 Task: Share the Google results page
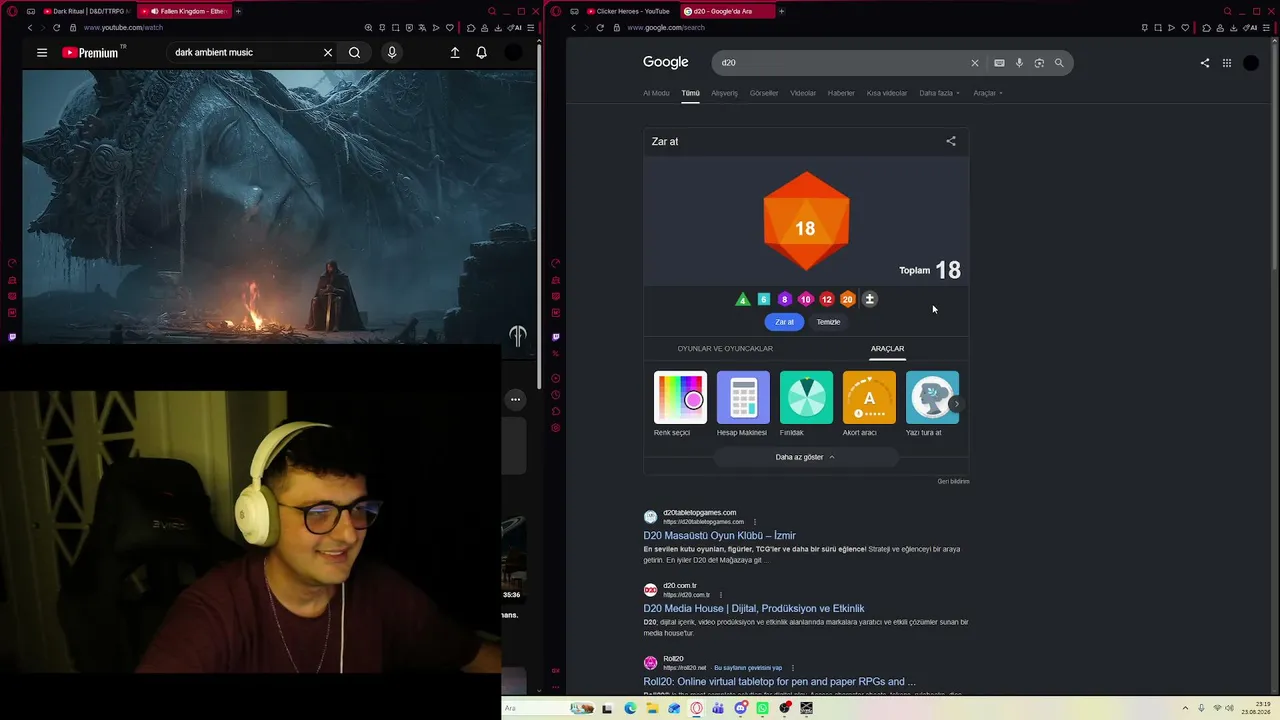pyautogui.click(x=1205, y=63)
